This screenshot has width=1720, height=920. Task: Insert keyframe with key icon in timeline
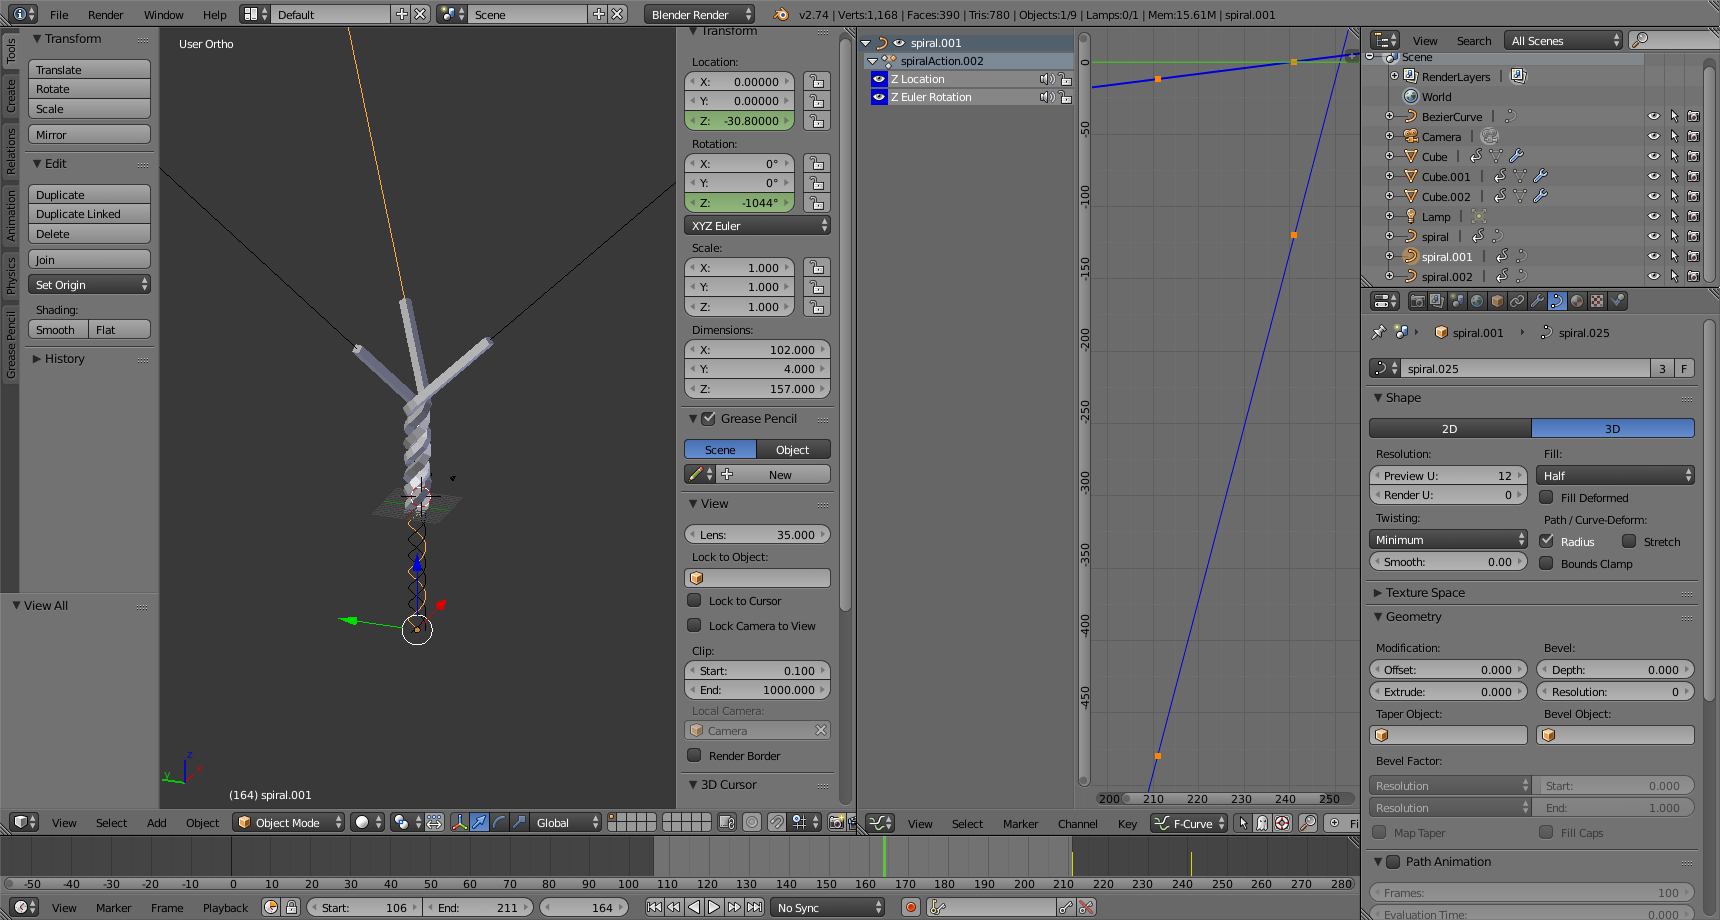(1066, 907)
